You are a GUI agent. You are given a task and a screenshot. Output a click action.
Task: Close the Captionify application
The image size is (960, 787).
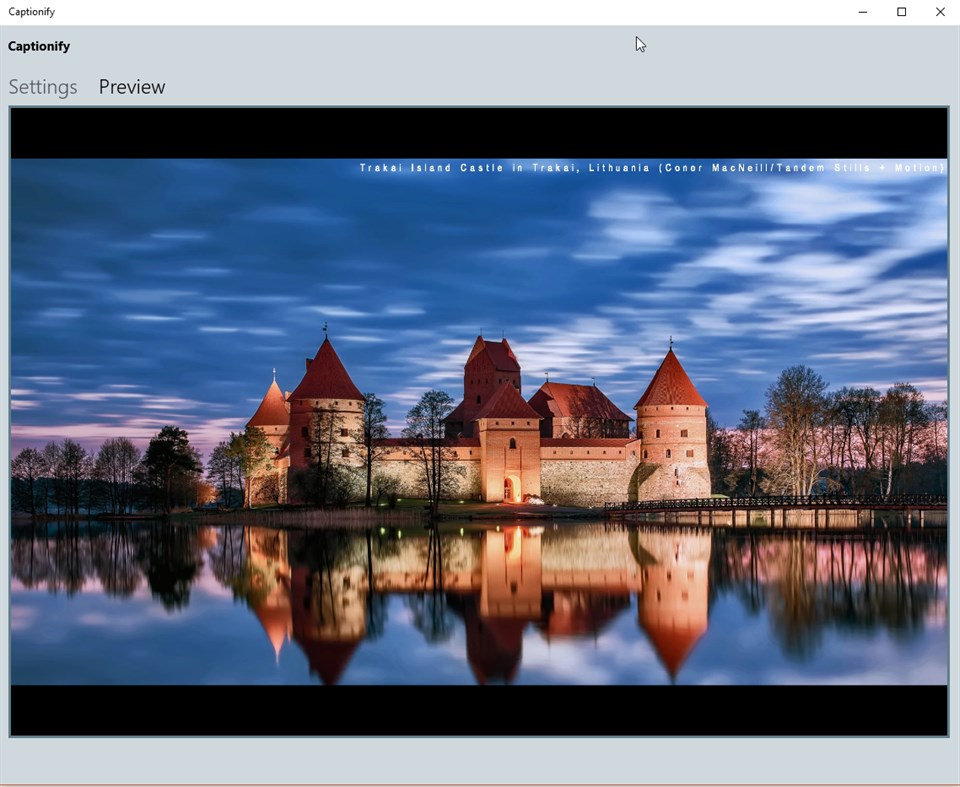(x=939, y=11)
